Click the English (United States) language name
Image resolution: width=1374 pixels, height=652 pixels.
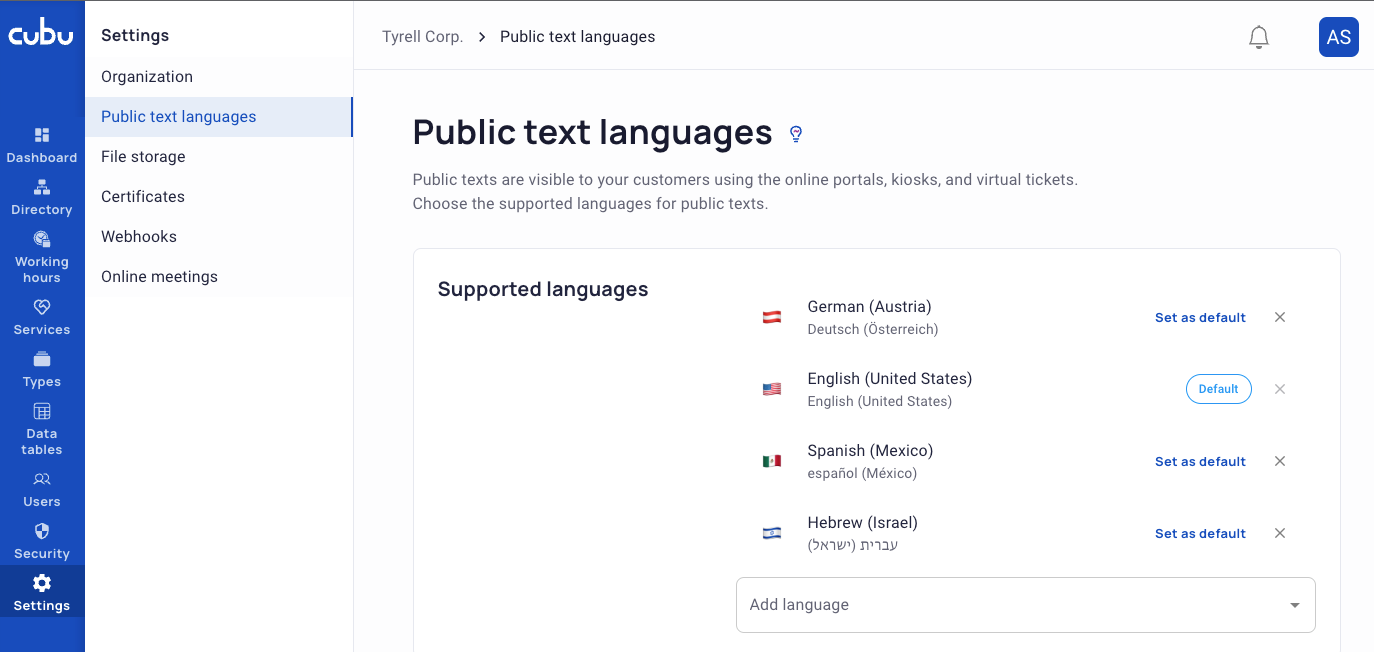[890, 379]
